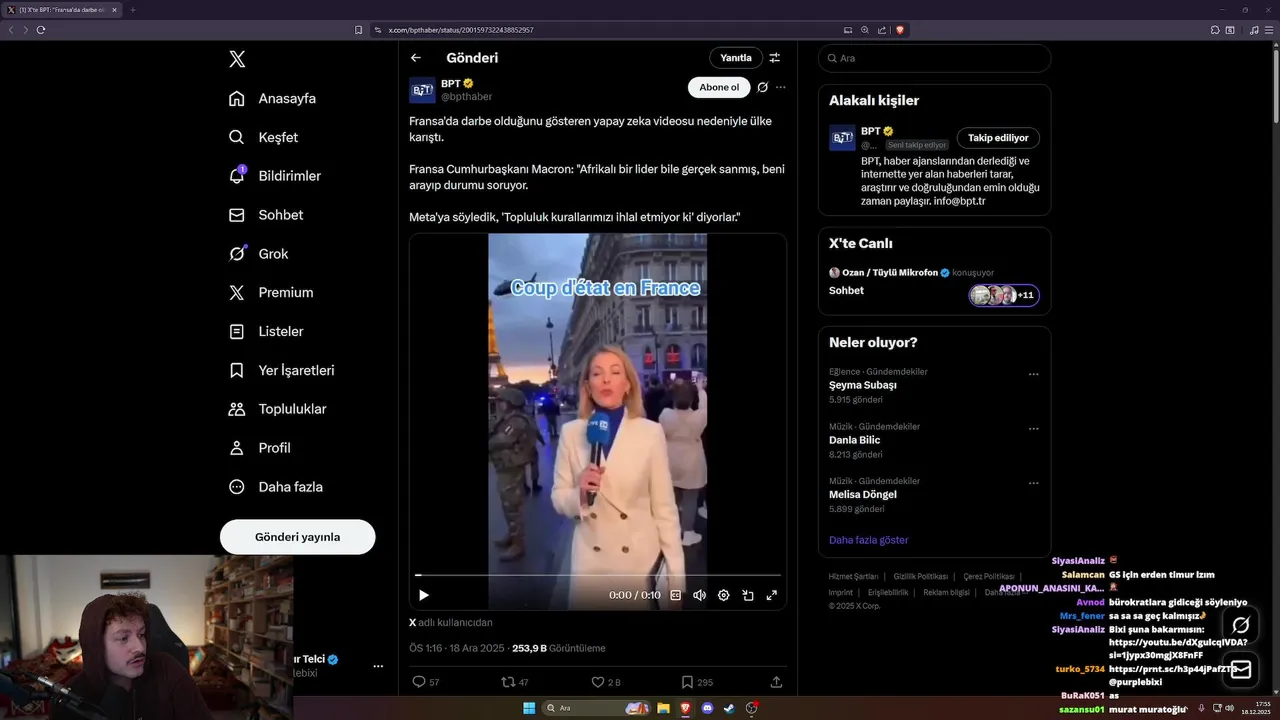The width and height of the screenshot is (1280, 720).
Task: Open the Windows Start button
Action: click(529, 708)
